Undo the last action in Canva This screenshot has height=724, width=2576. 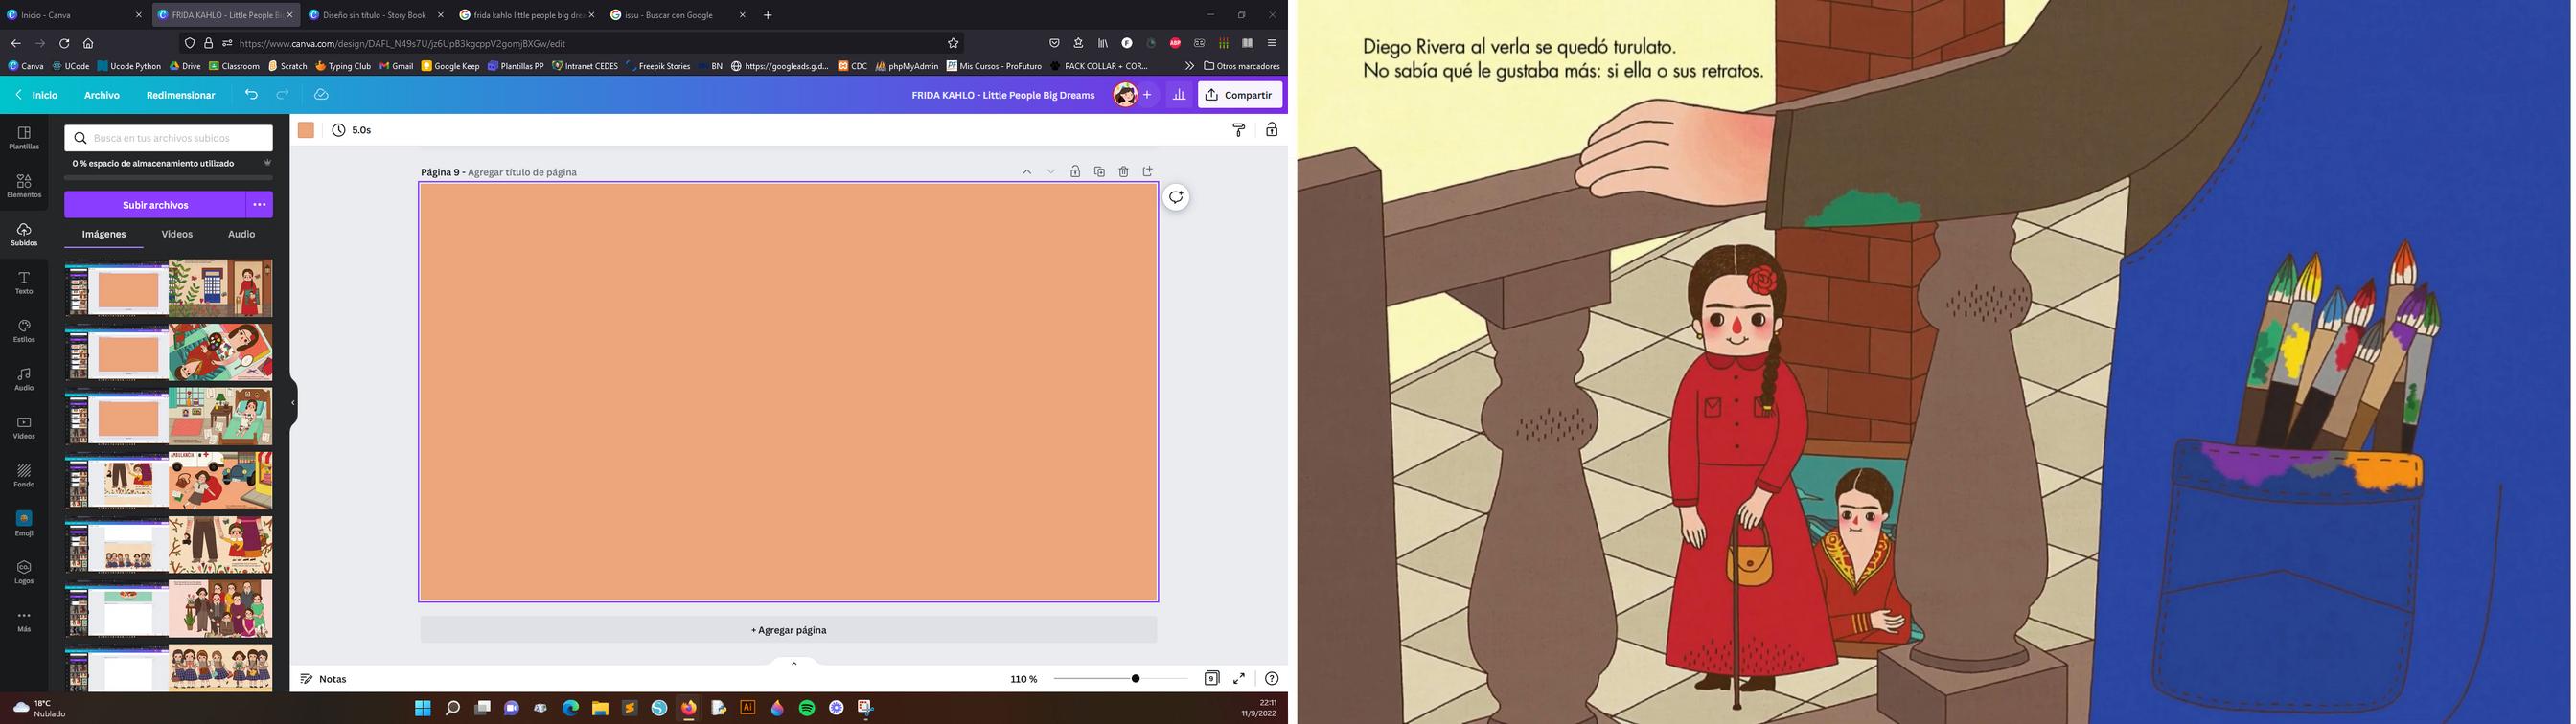tap(251, 95)
